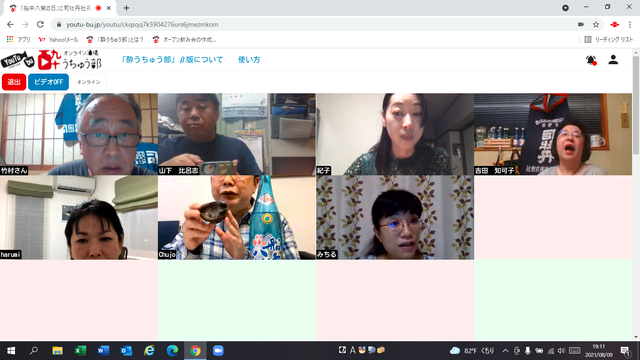
Task: Open リーディング リスト reading list
Action: tap(609, 40)
